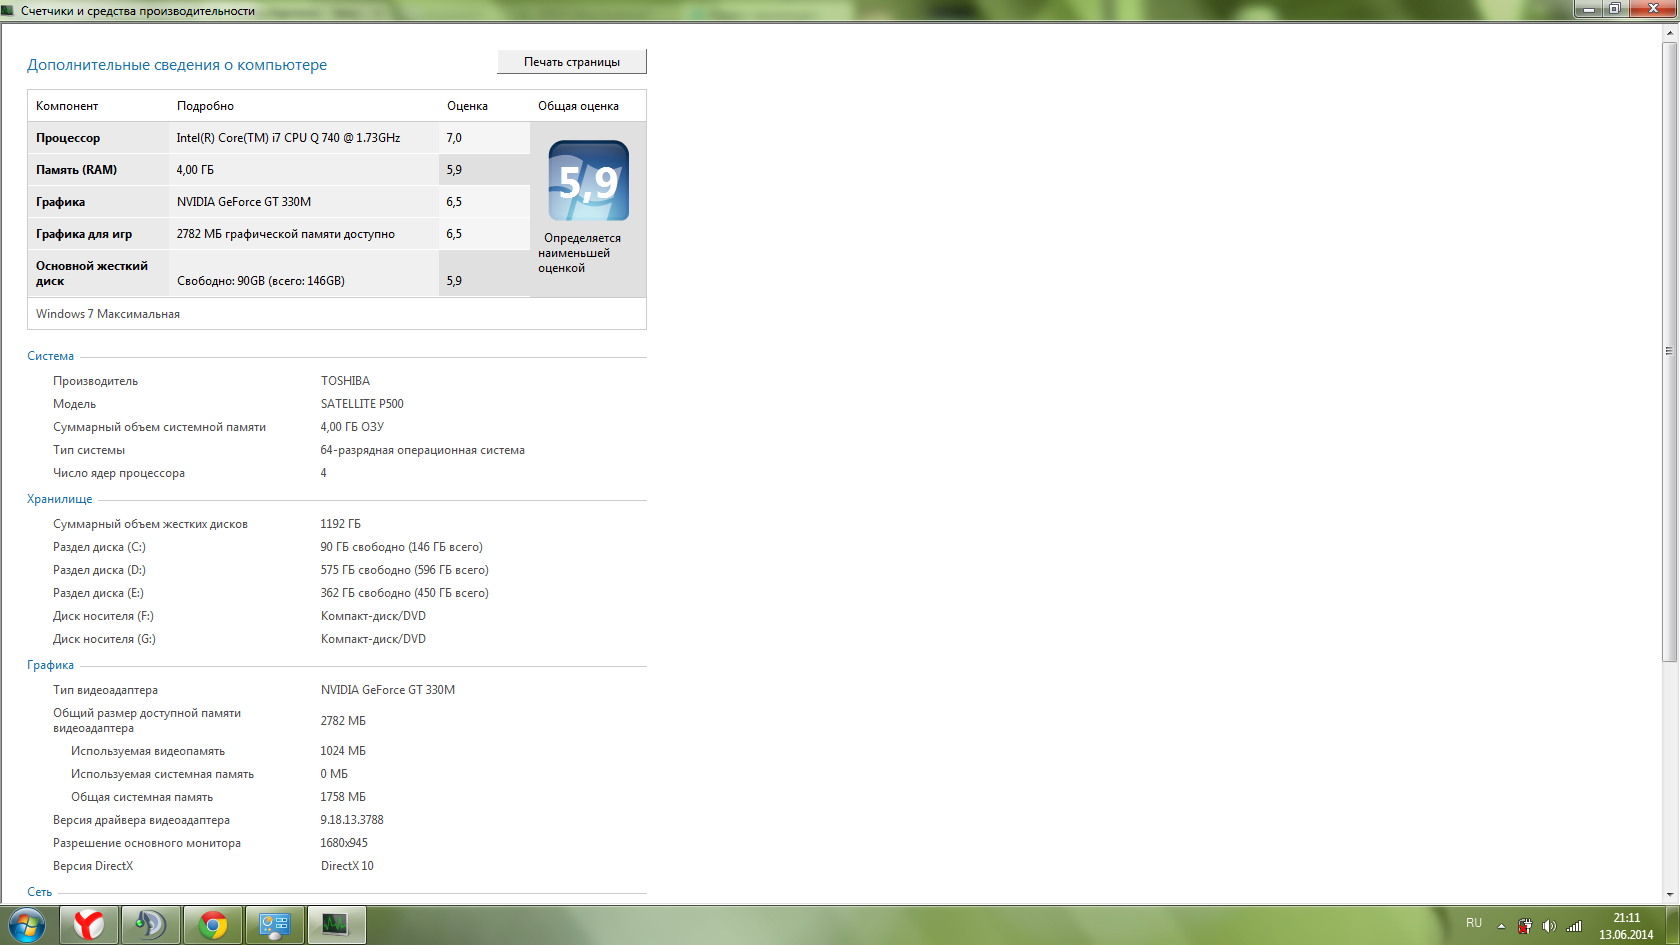Click the 5,9 overall score badge
The height and width of the screenshot is (945, 1680).
coord(588,181)
